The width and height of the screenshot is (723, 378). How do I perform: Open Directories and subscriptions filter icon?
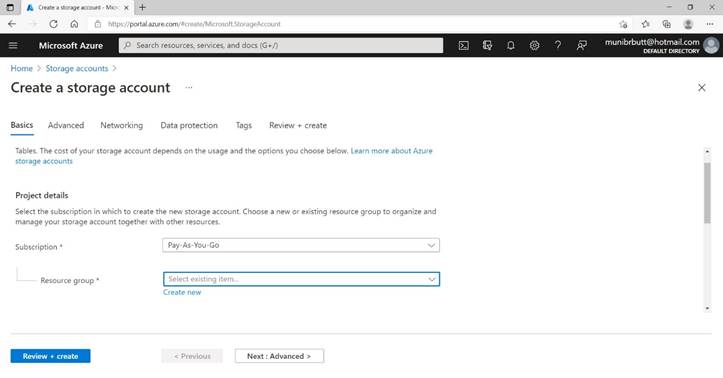[x=487, y=45]
